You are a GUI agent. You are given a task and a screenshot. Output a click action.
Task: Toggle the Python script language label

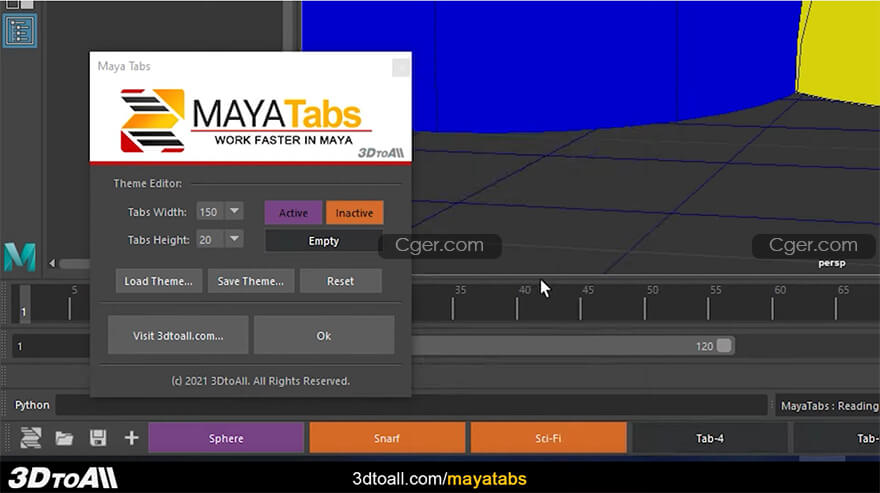tap(32, 405)
